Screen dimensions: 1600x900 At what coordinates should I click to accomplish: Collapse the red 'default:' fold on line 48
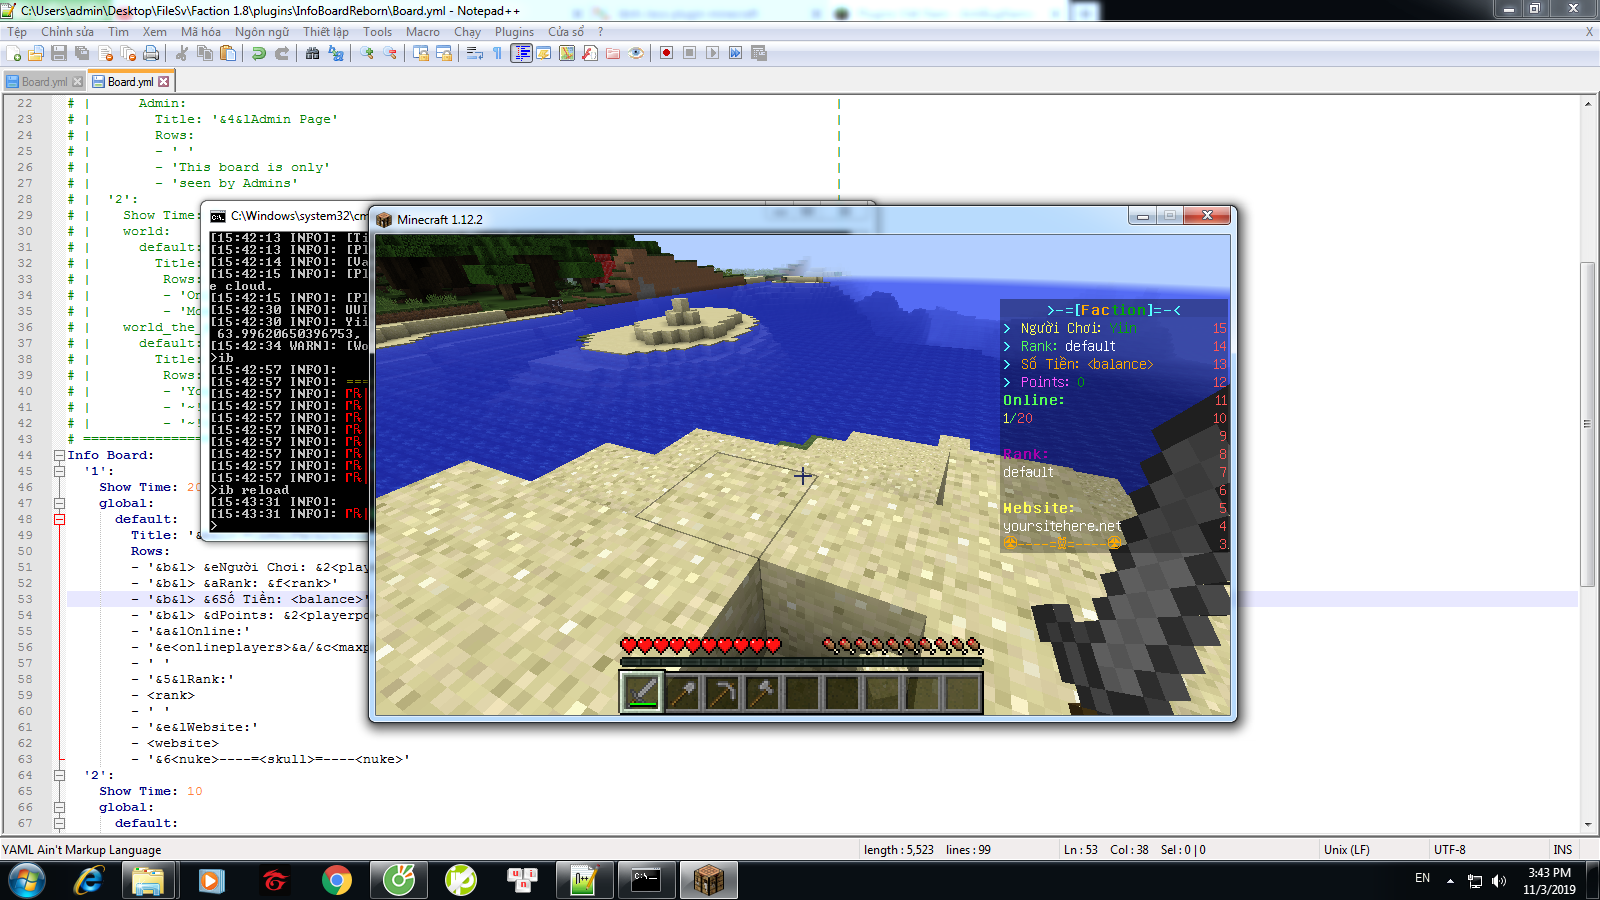tap(59, 519)
